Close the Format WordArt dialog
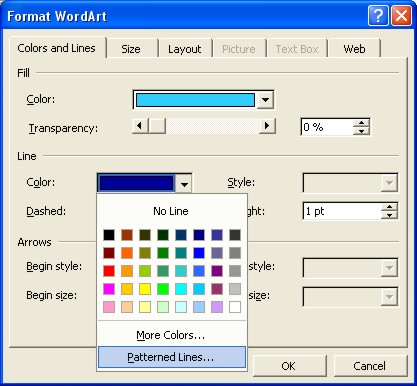 [x=401, y=16]
